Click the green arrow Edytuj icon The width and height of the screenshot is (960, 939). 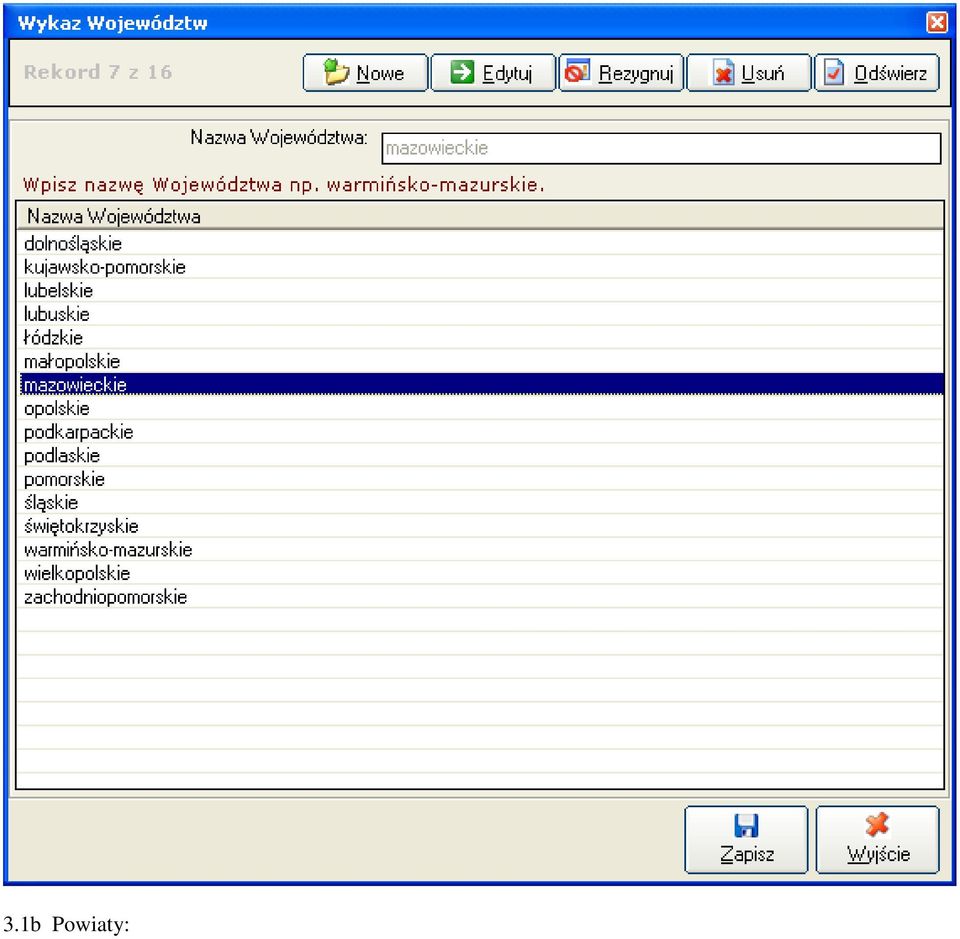pyautogui.click(x=462, y=72)
